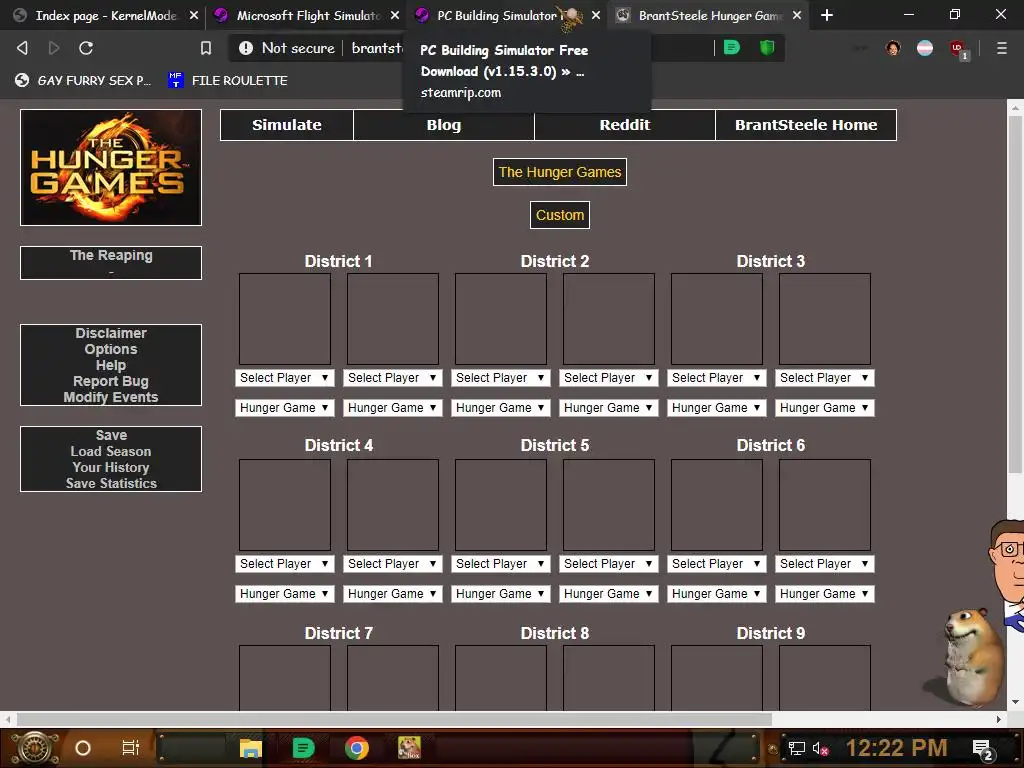Viewport: 1024px width, 768px height.
Task: Open District 4 second Hunger Game dropdown
Action: (392, 594)
